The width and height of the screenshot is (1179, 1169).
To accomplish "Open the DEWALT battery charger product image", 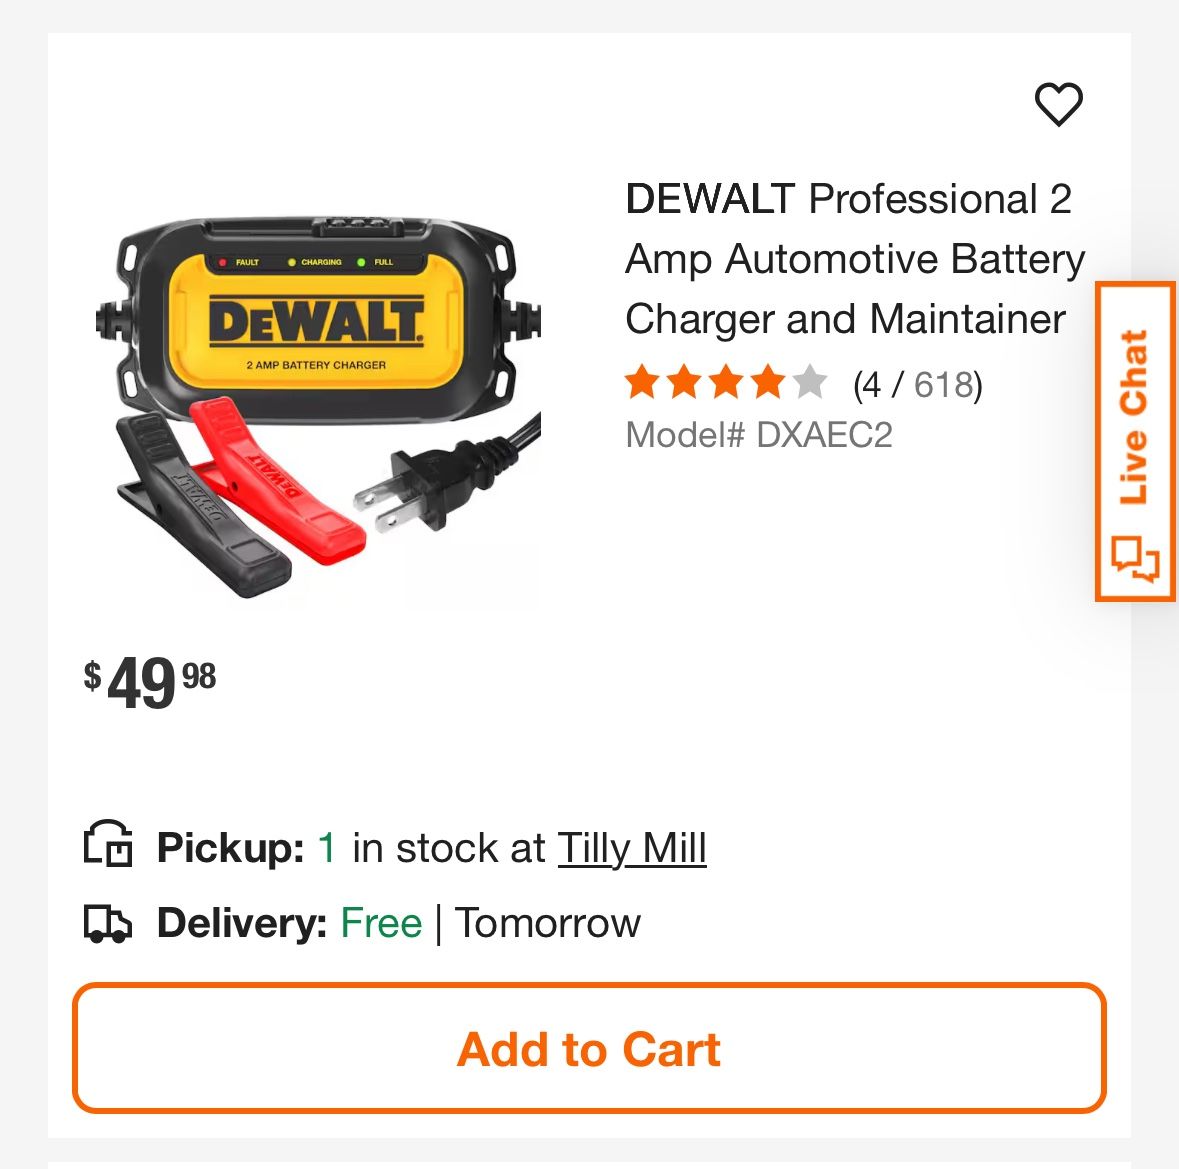I will click(x=318, y=407).
